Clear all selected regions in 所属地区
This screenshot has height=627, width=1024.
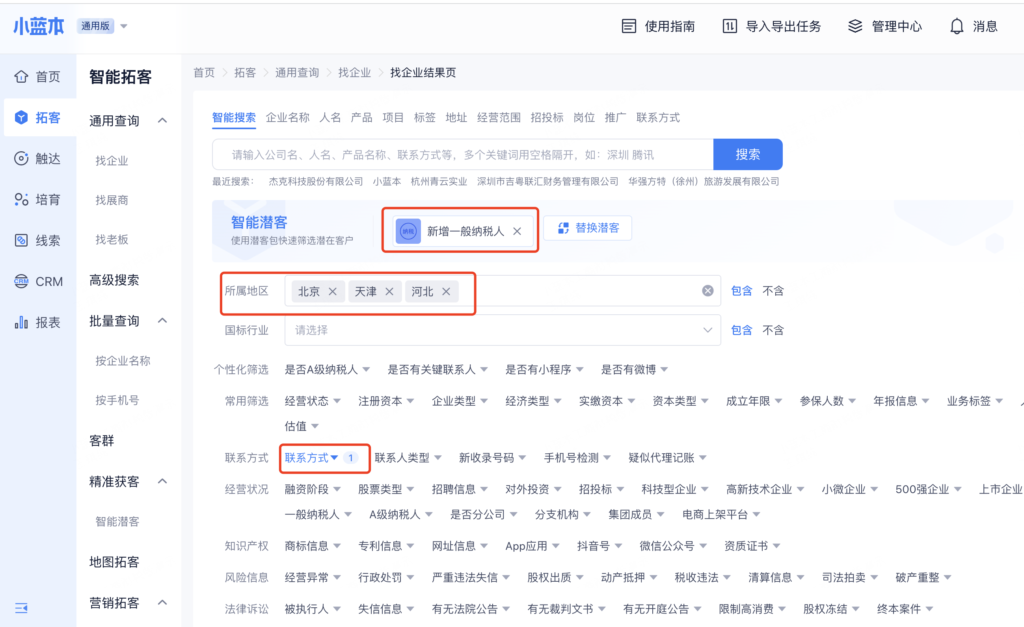pyautogui.click(x=707, y=291)
